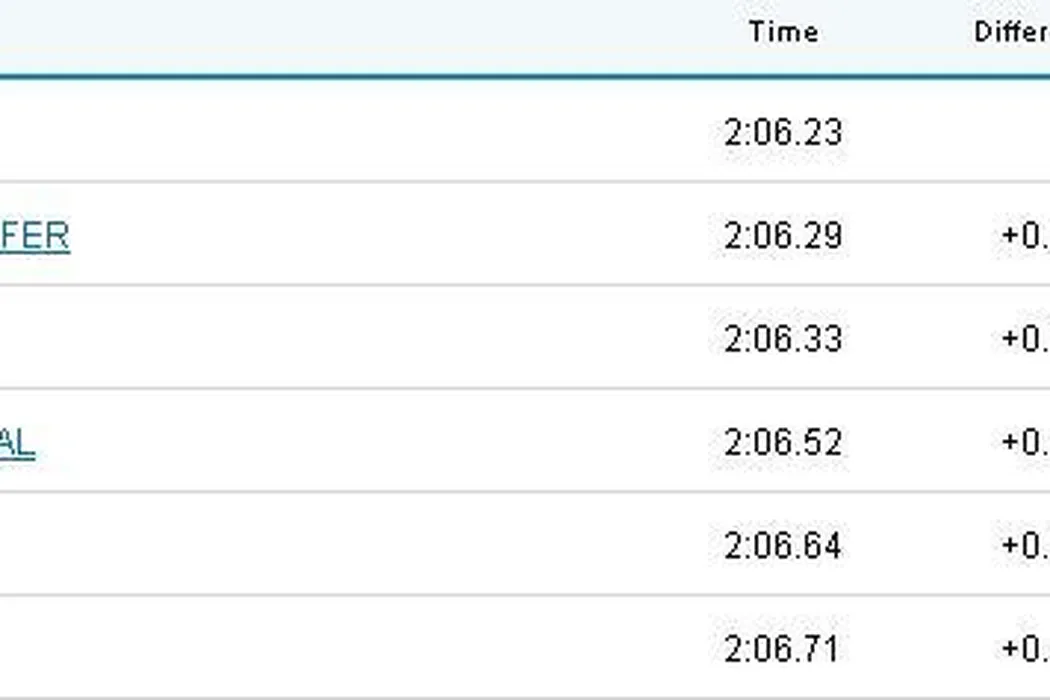
Task: Click the Time column header
Action: [783, 32]
